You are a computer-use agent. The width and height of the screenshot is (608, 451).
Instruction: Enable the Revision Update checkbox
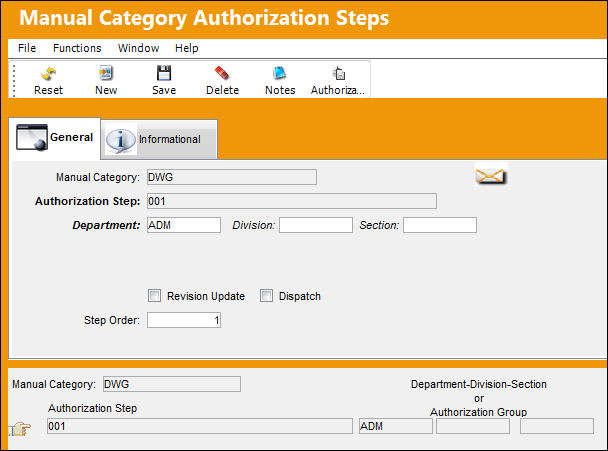click(154, 296)
